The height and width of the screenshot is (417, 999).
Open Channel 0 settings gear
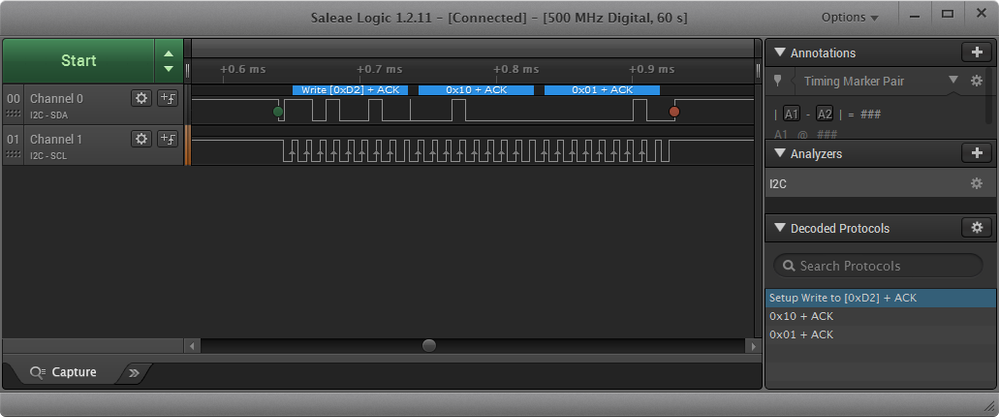pos(141,98)
